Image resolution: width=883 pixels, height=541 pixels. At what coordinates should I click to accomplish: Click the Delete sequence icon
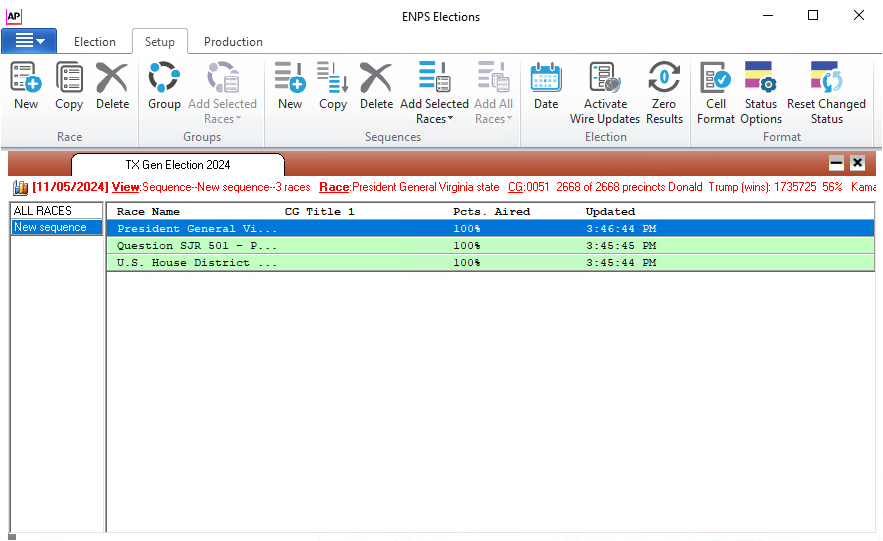pos(376,77)
